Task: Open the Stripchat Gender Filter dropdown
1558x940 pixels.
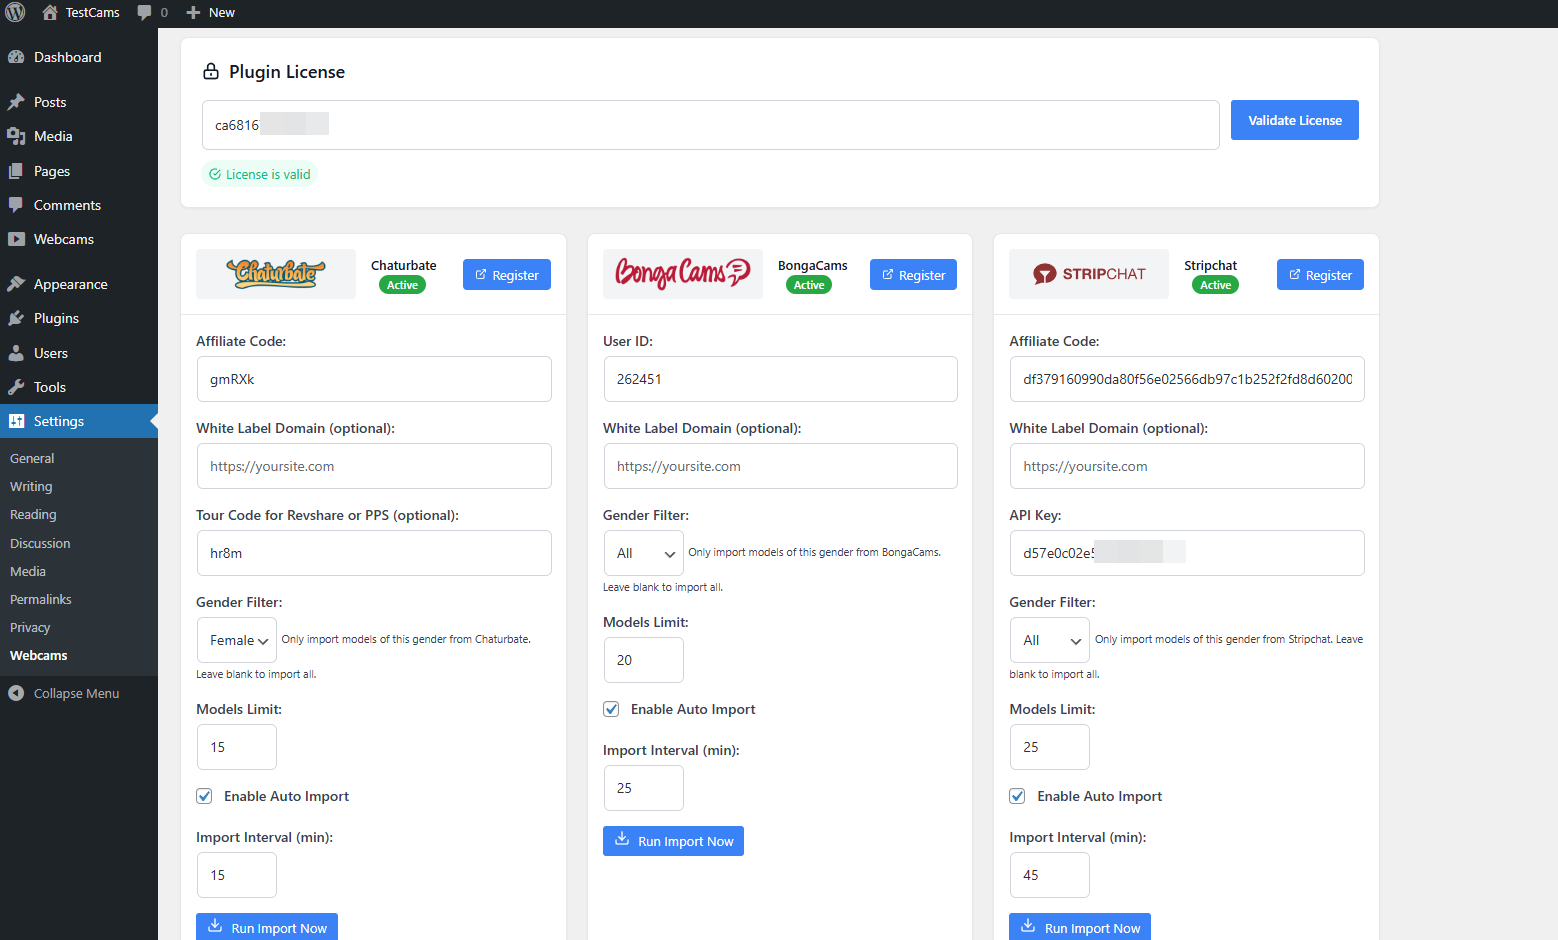Action: coord(1050,640)
